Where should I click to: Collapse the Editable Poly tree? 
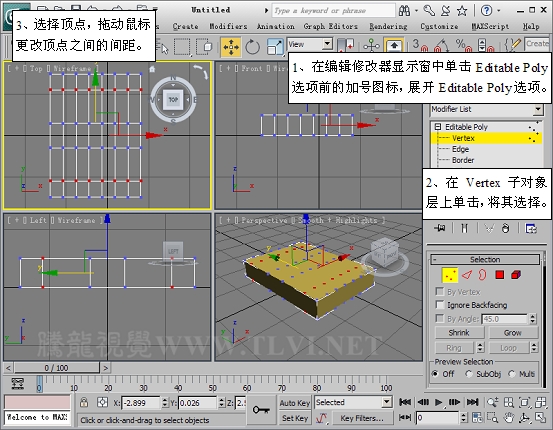(438, 126)
